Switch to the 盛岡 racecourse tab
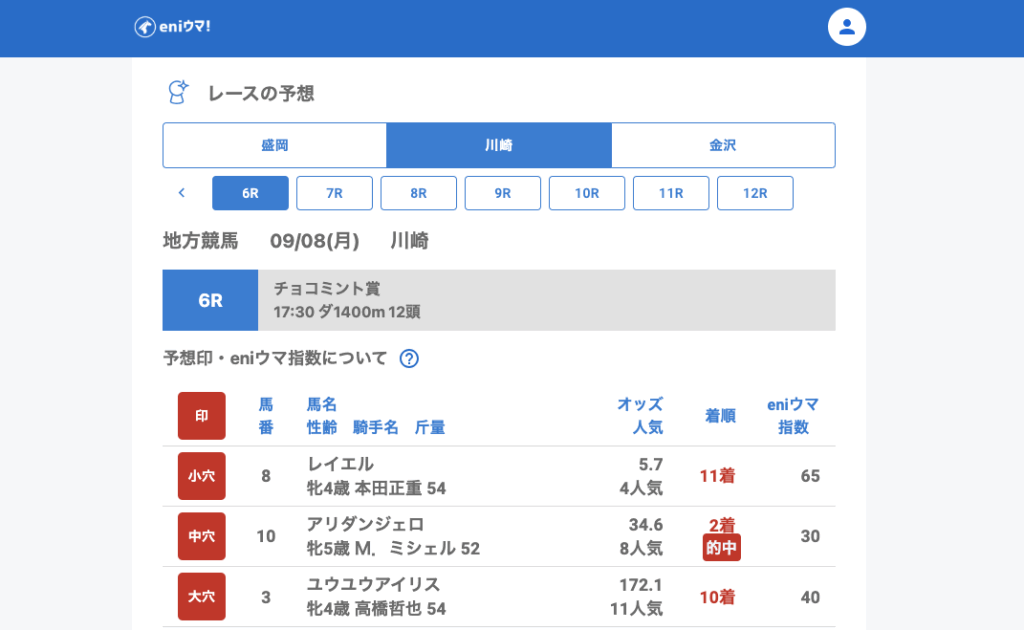This screenshot has height=630, width=1024. tap(275, 145)
